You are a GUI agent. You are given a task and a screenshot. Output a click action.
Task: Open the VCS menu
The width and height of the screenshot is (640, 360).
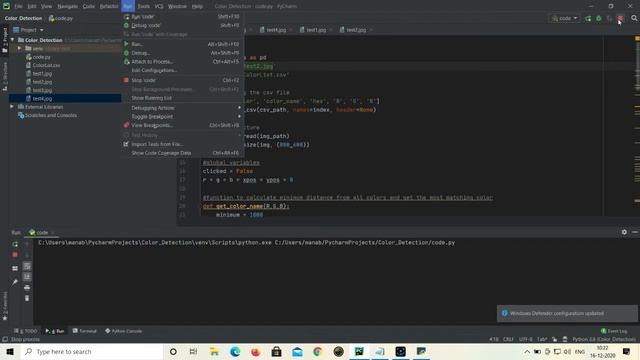click(159, 6)
